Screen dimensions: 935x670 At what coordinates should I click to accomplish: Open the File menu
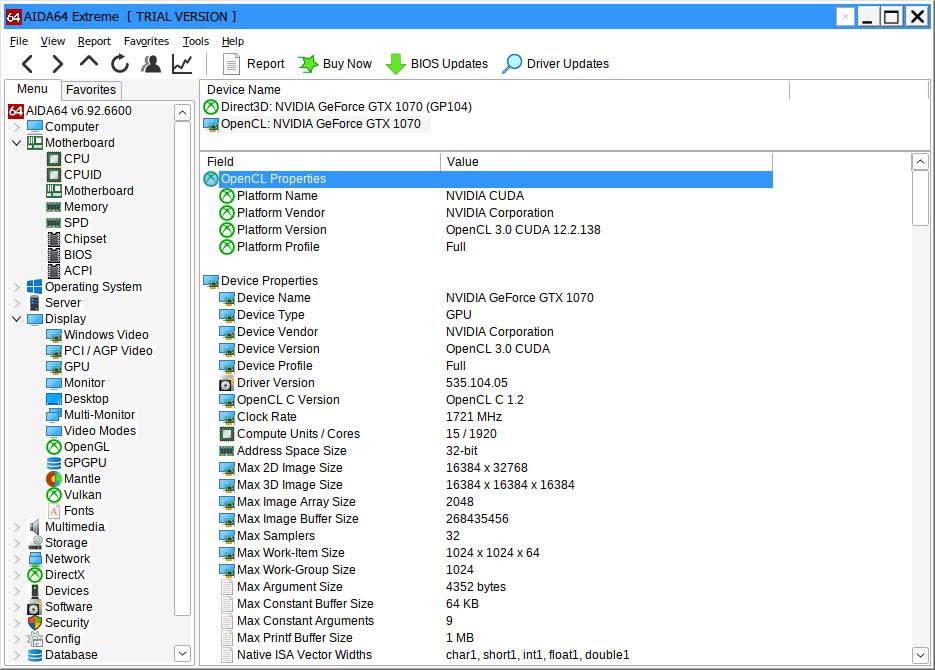click(19, 41)
